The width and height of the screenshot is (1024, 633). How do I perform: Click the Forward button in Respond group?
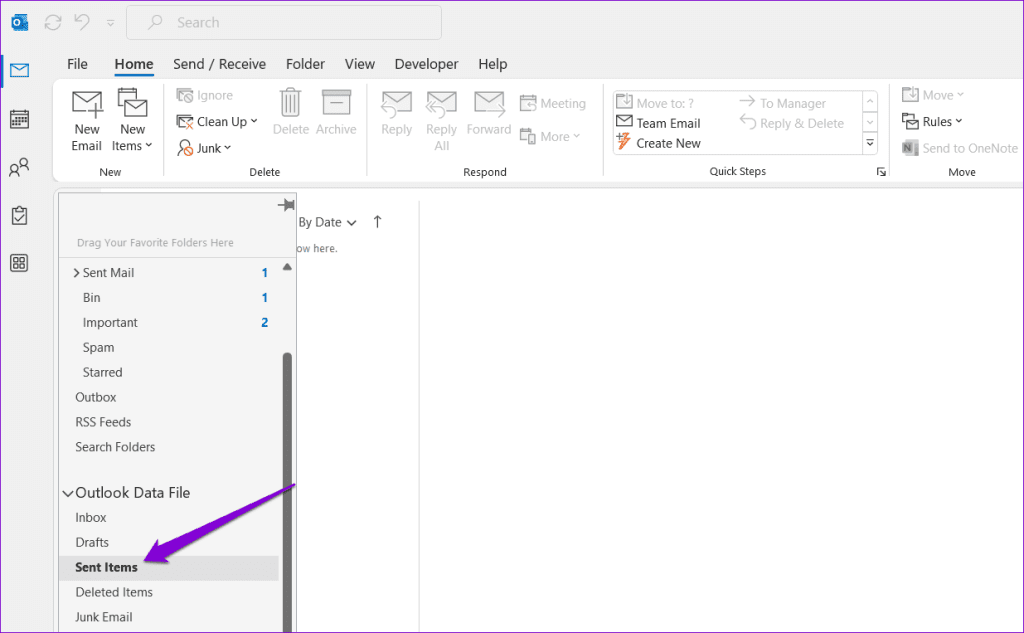pyautogui.click(x=488, y=115)
